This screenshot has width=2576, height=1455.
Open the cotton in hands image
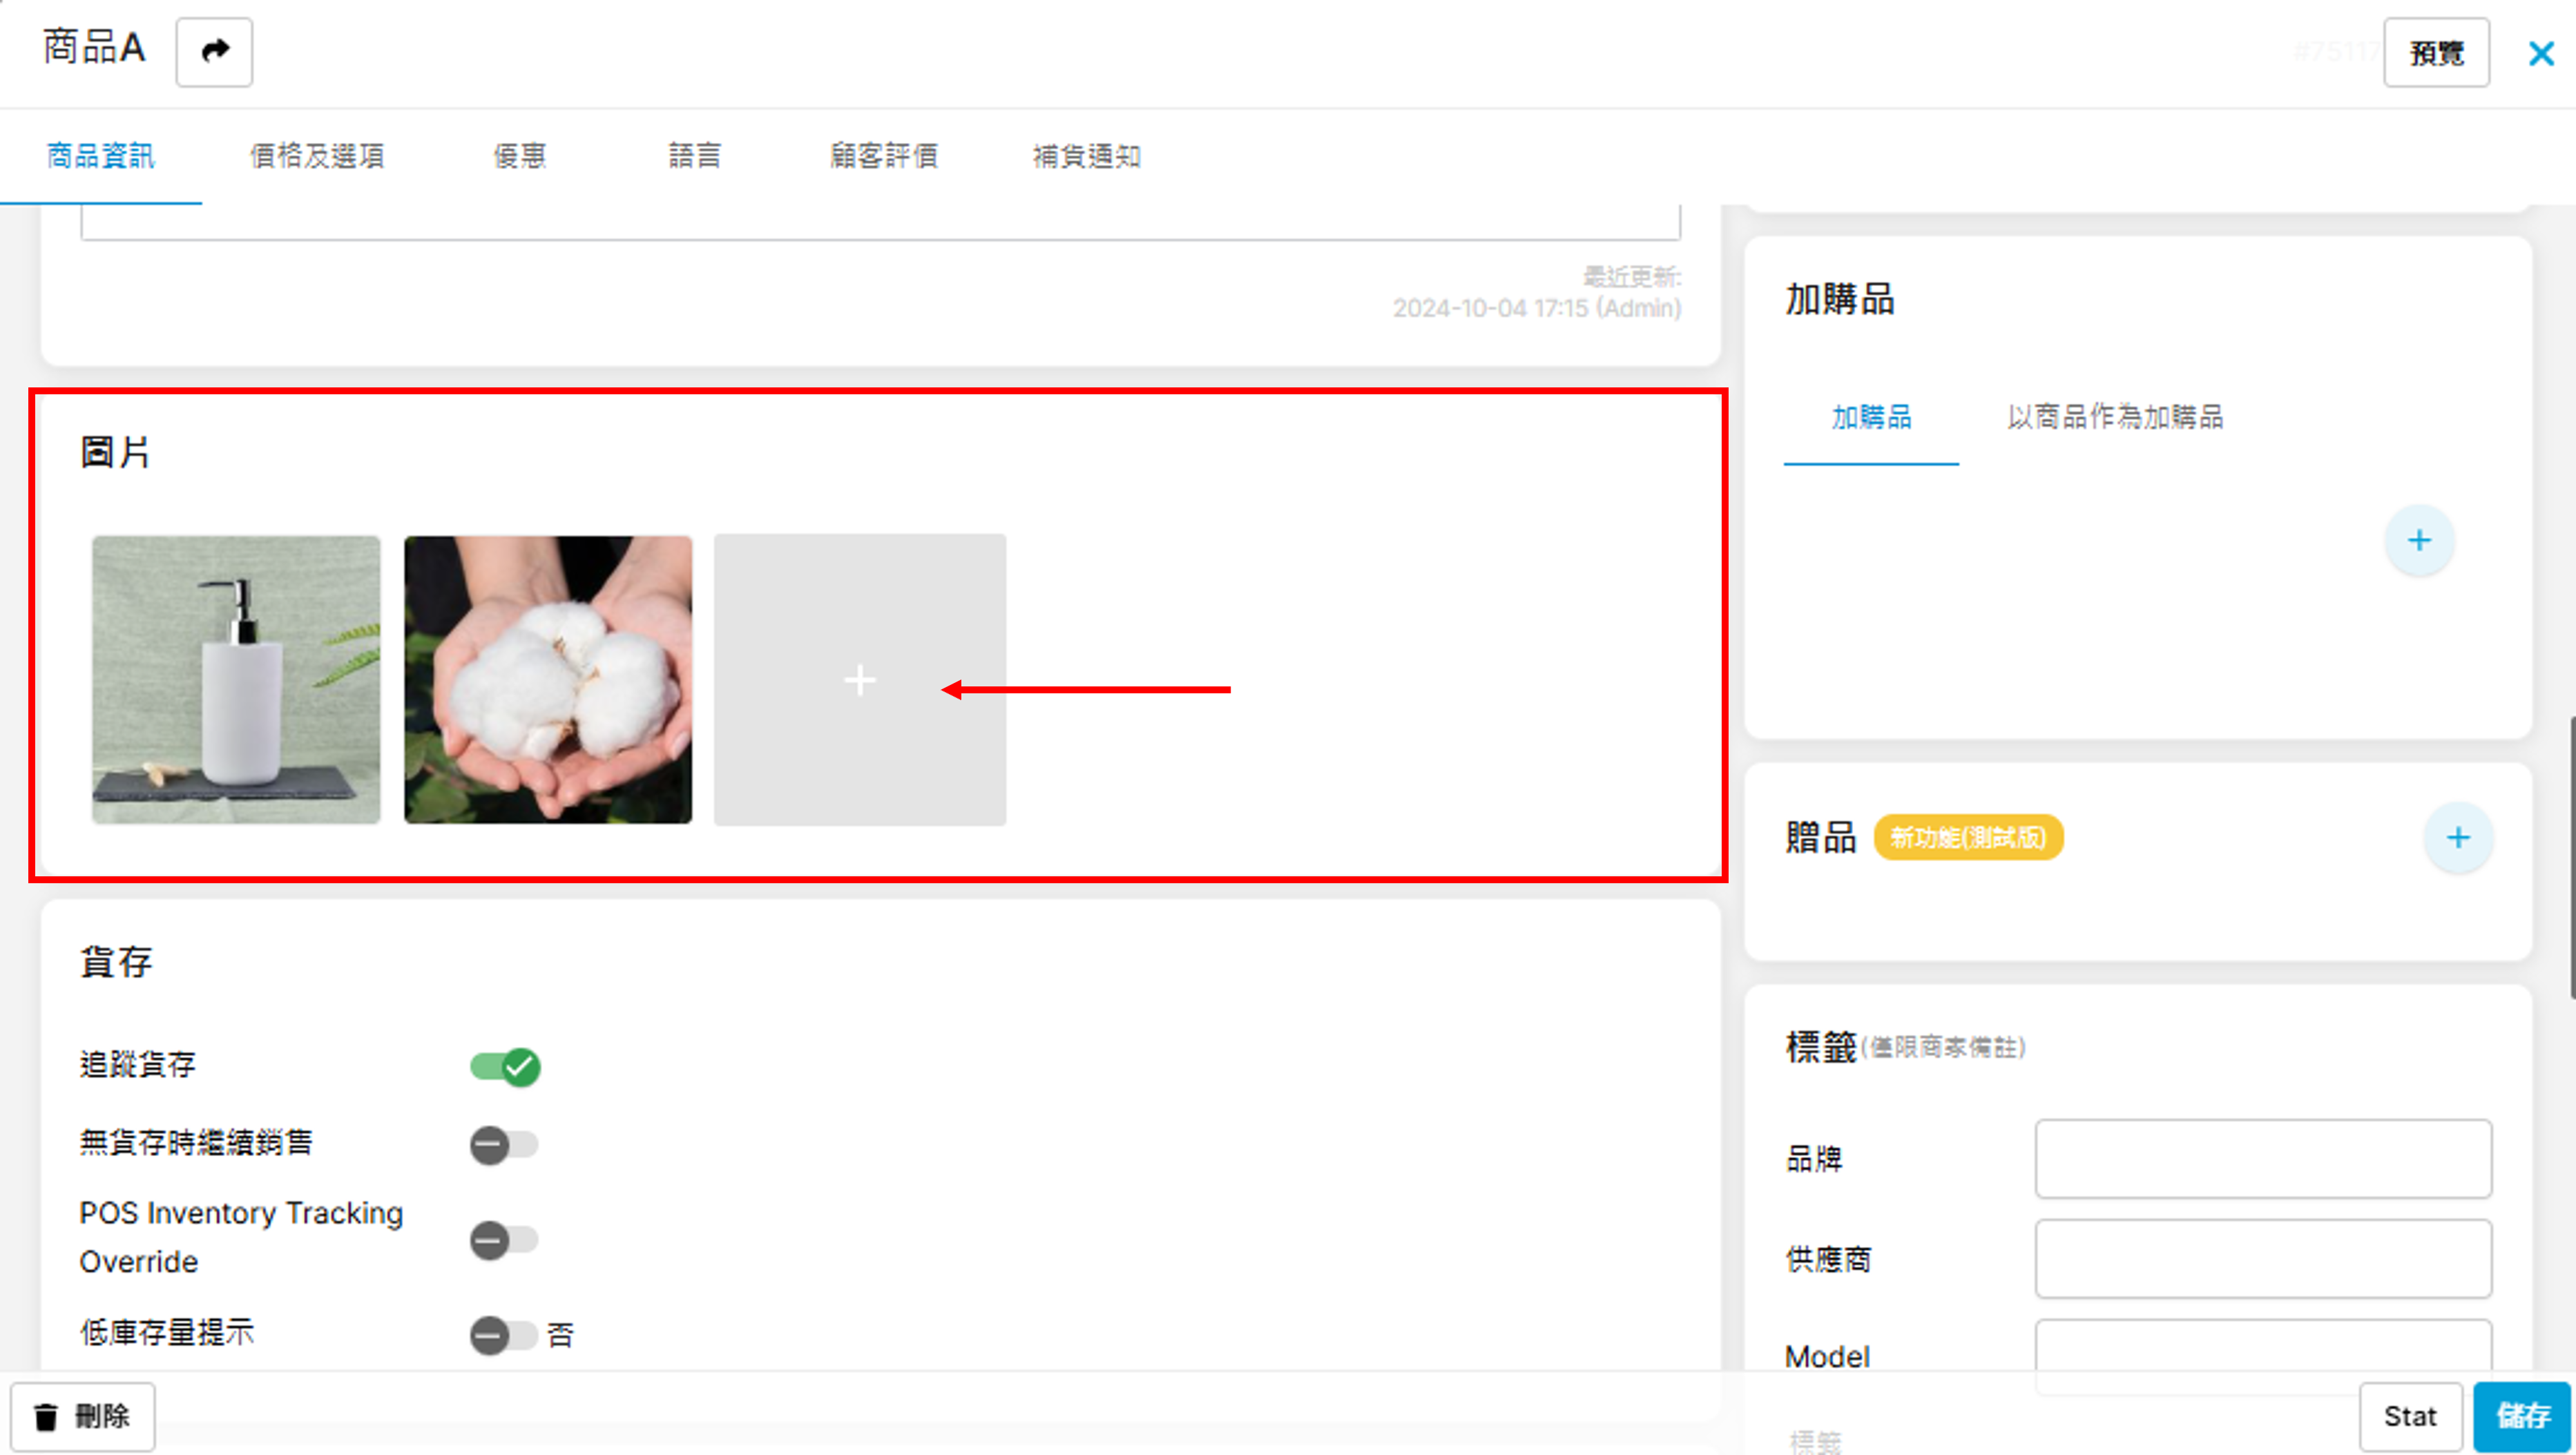point(547,680)
